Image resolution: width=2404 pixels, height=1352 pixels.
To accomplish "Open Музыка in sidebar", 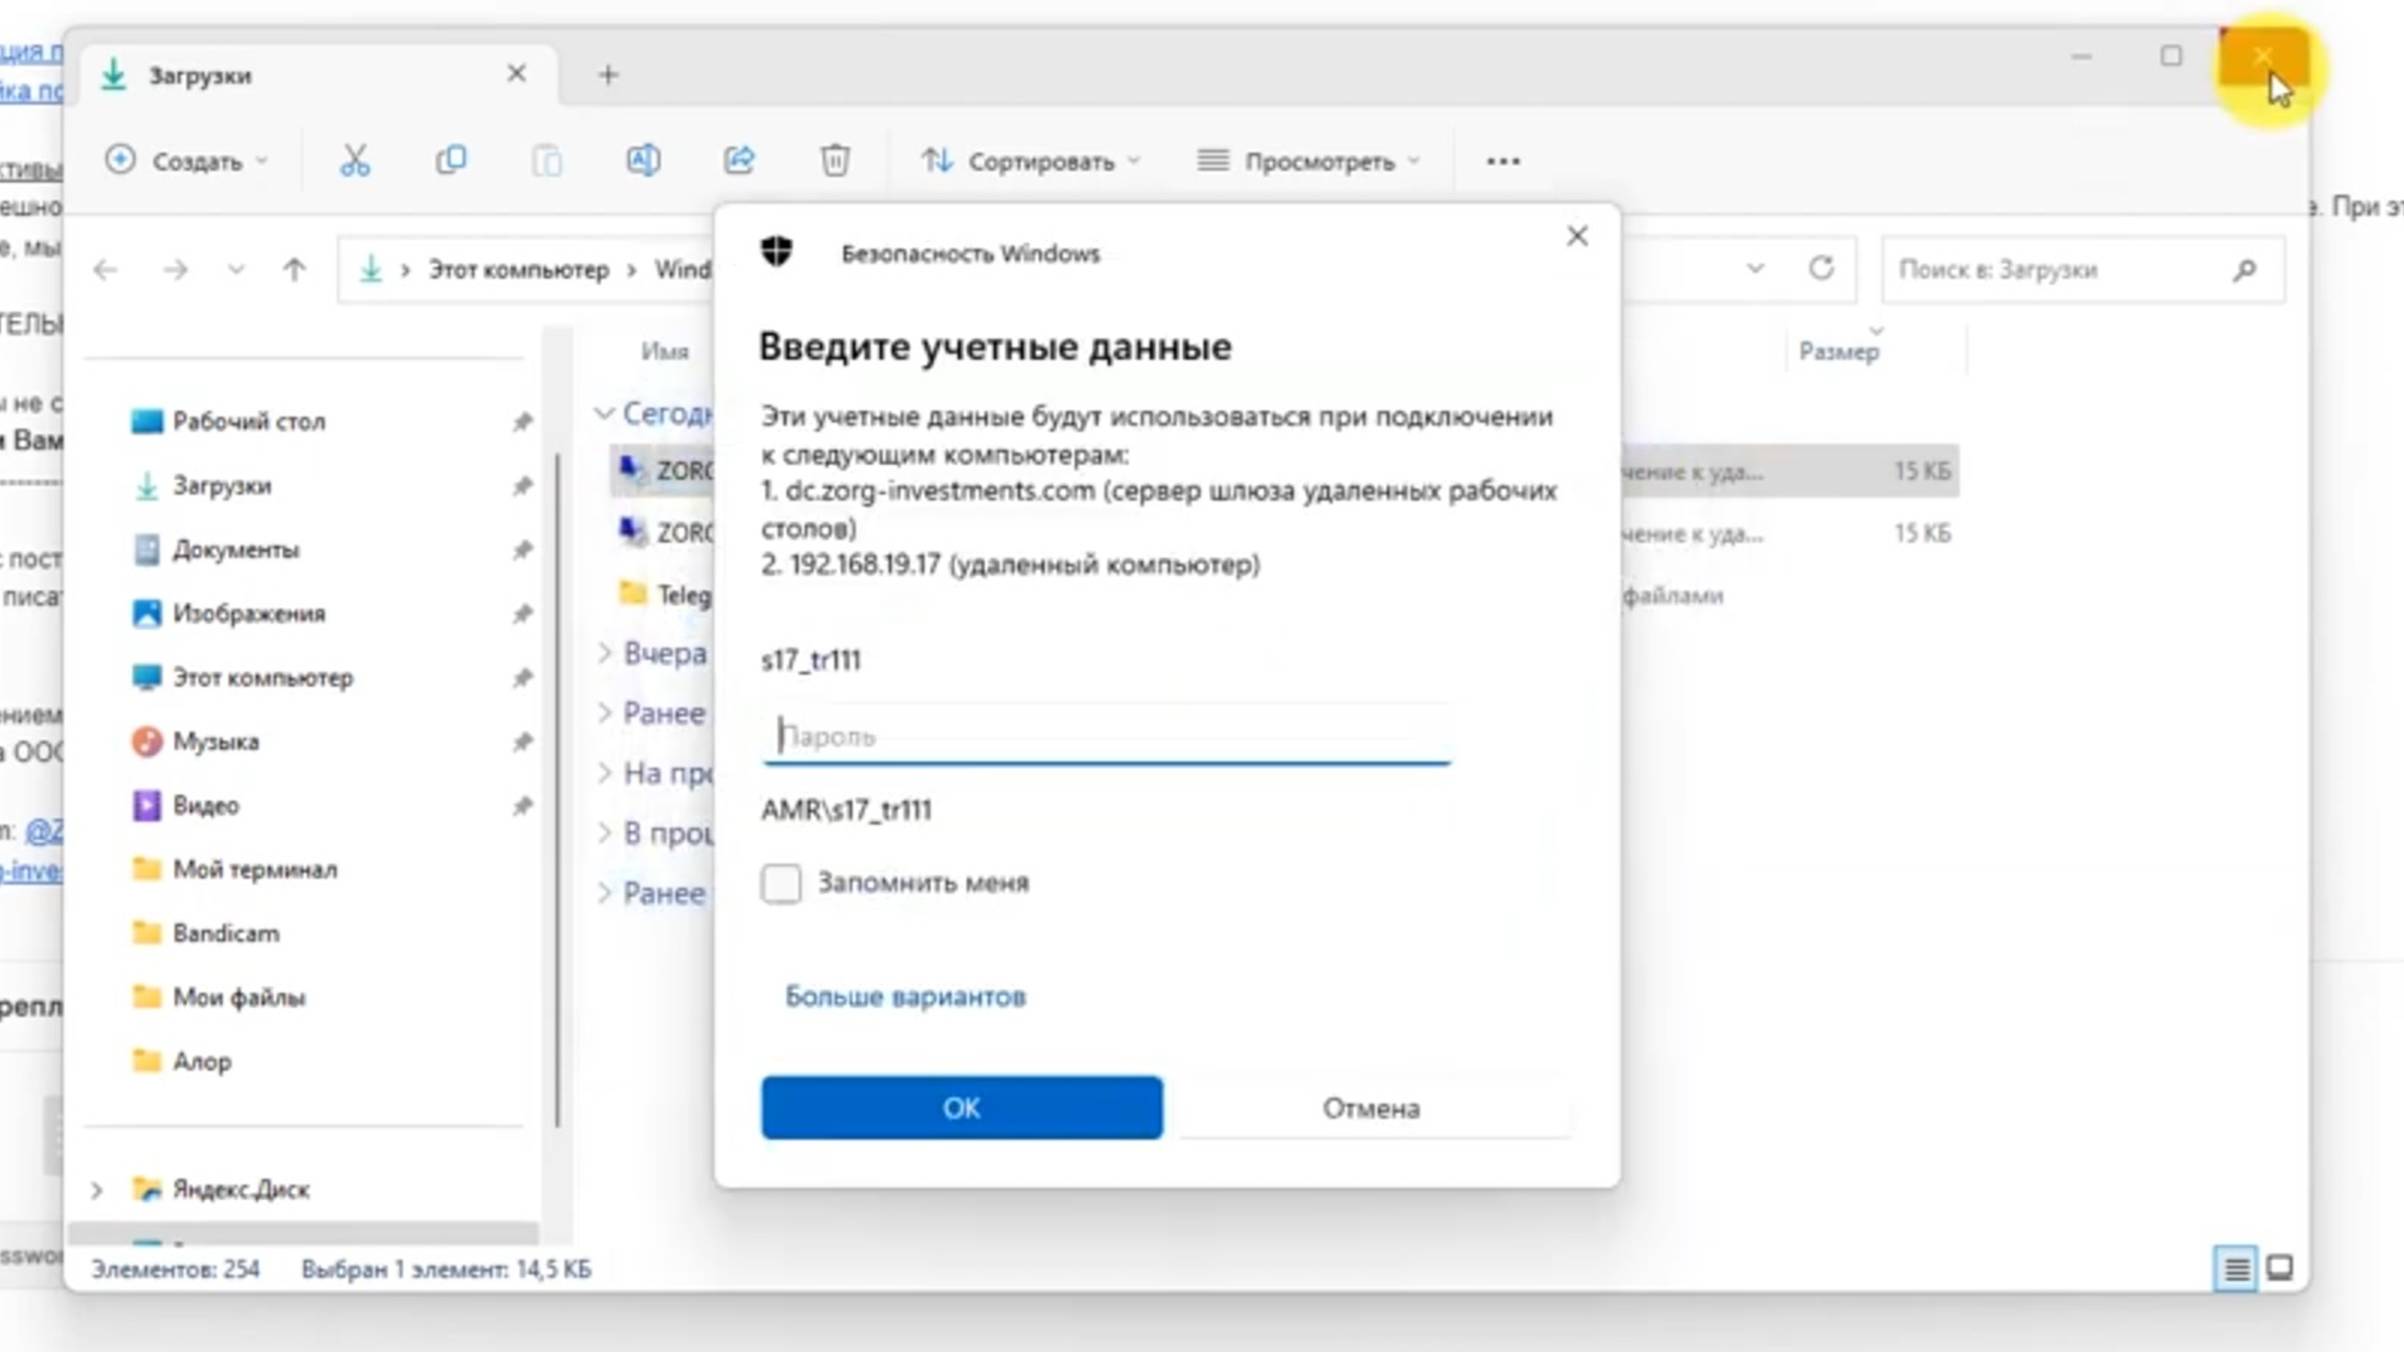I will [216, 741].
